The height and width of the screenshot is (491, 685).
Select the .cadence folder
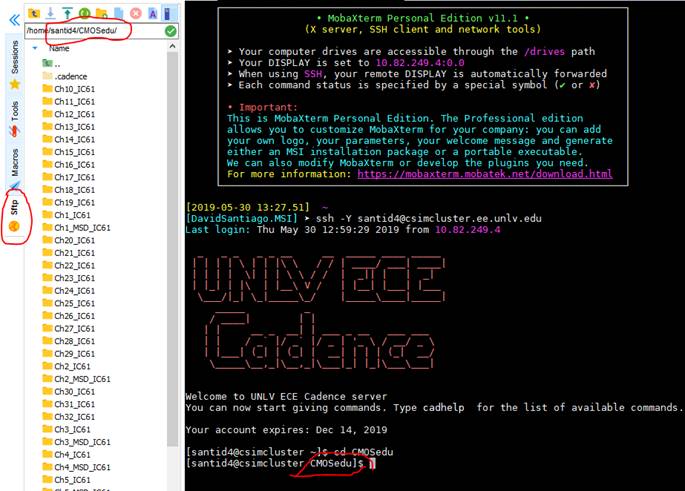(x=65, y=76)
